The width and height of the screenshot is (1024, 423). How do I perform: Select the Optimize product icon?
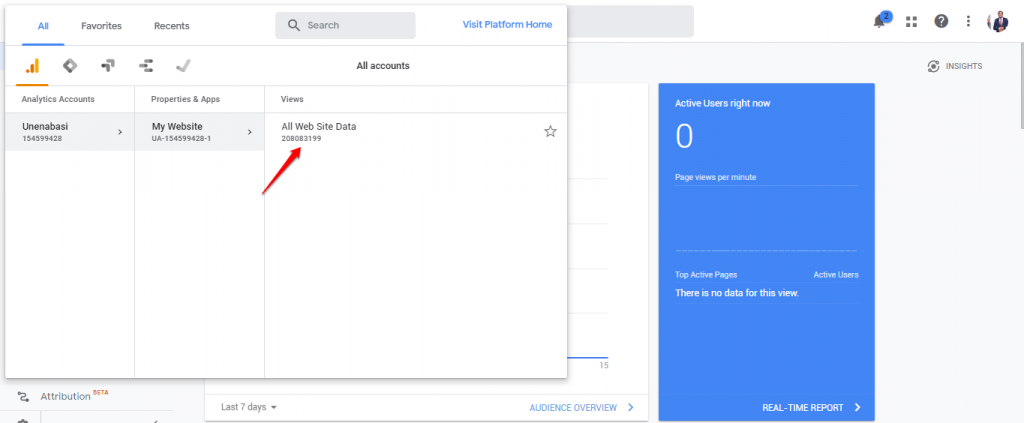[108, 66]
